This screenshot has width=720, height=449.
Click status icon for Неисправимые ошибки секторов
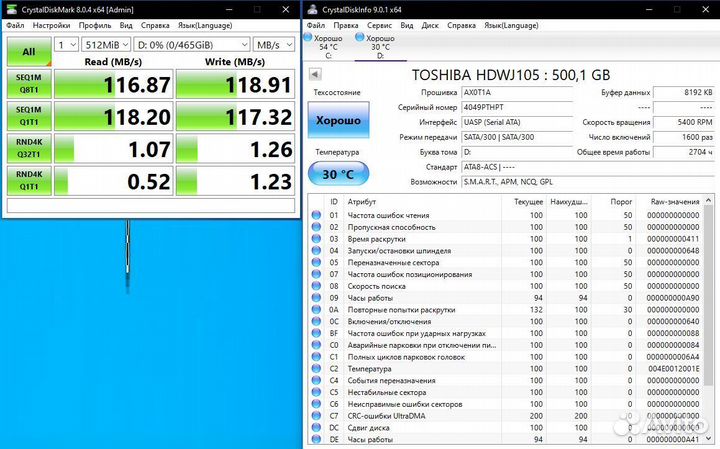point(316,404)
